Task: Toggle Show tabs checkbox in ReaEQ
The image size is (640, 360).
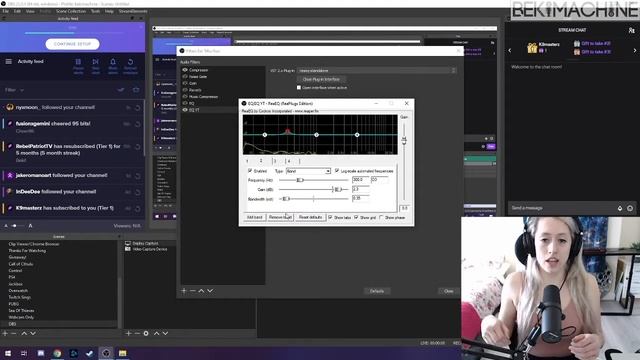Action: click(x=330, y=218)
